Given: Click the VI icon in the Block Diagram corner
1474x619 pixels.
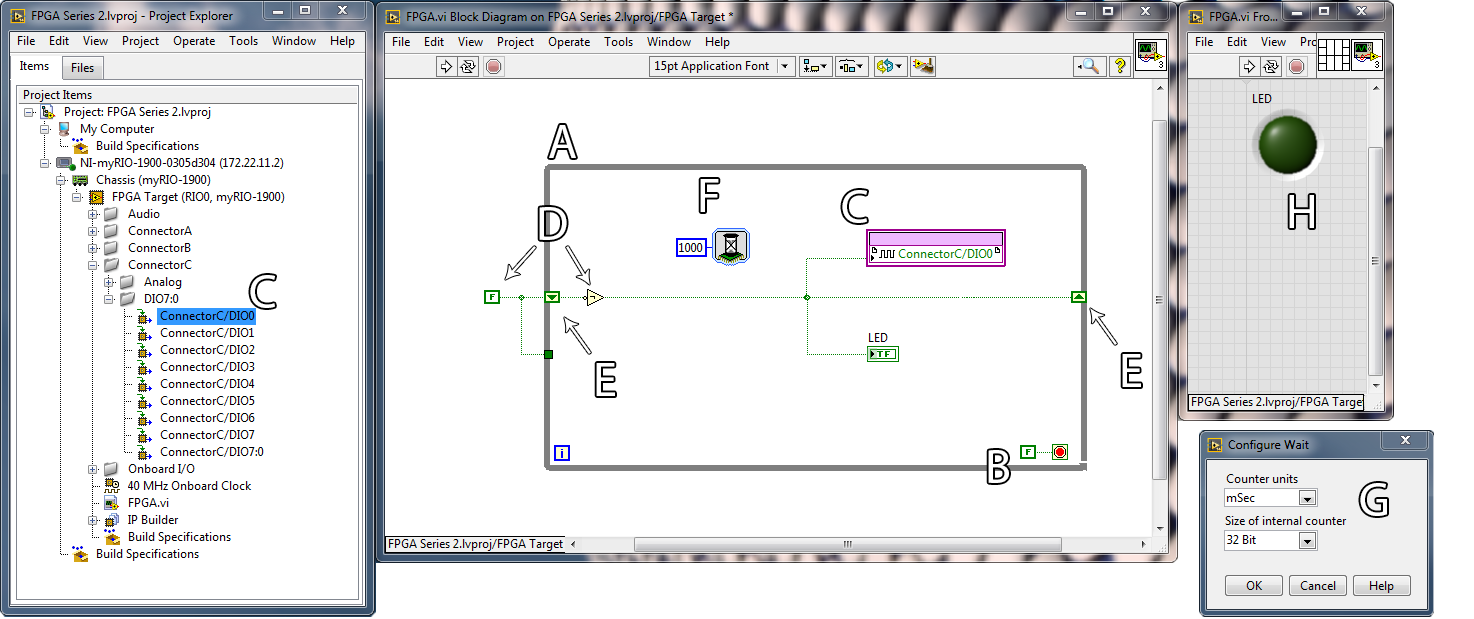Looking at the screenshot, I should [x=1150, y=56].
